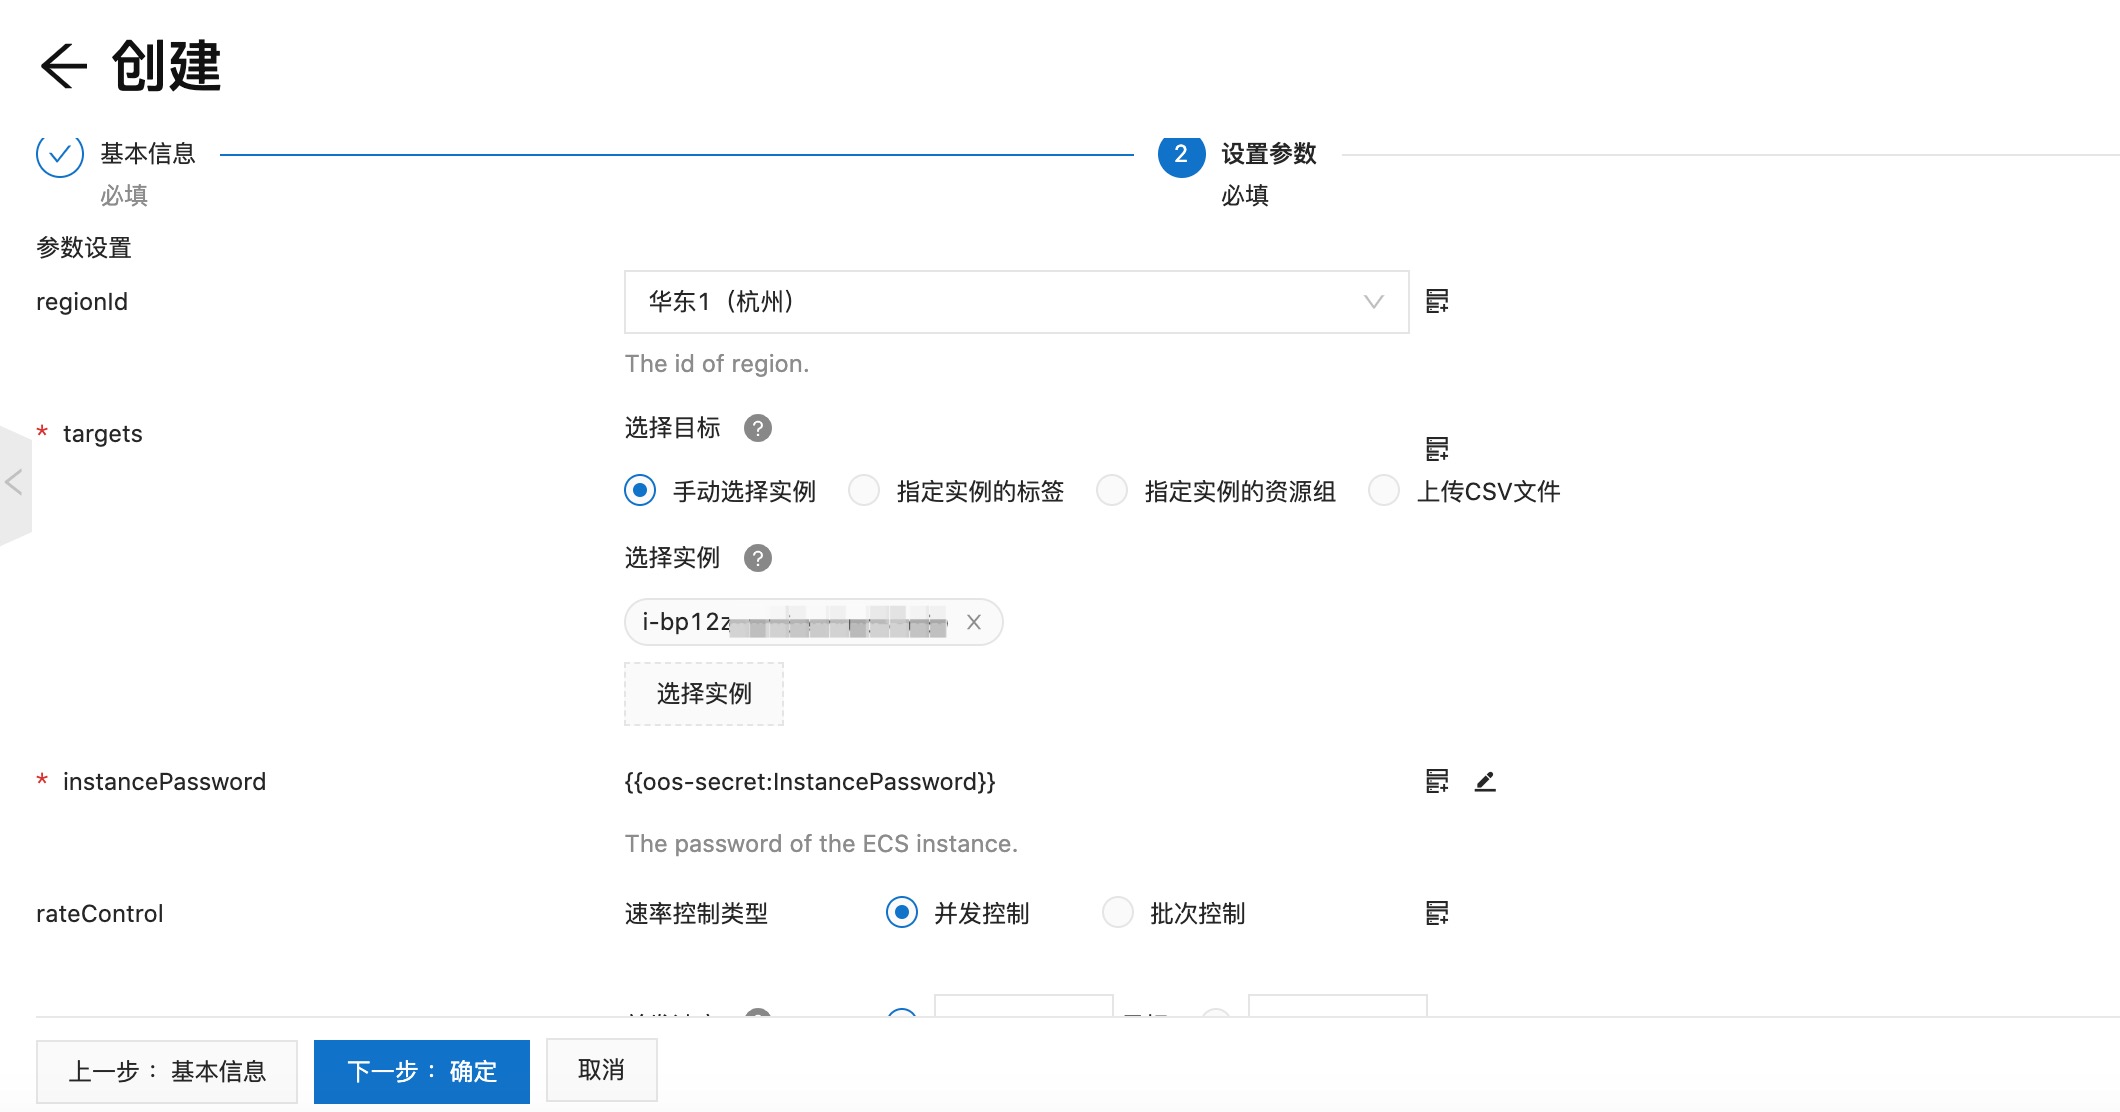Click the parameter icon next to regionId

click(x=1437, y=301)
